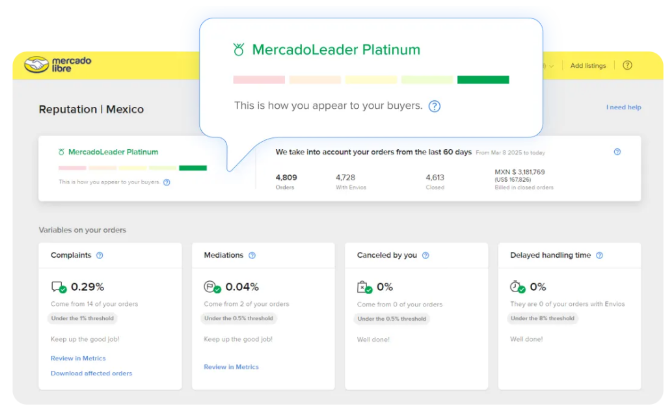Click small MercadoLeader Platinum label in the card

pos(113,152)
